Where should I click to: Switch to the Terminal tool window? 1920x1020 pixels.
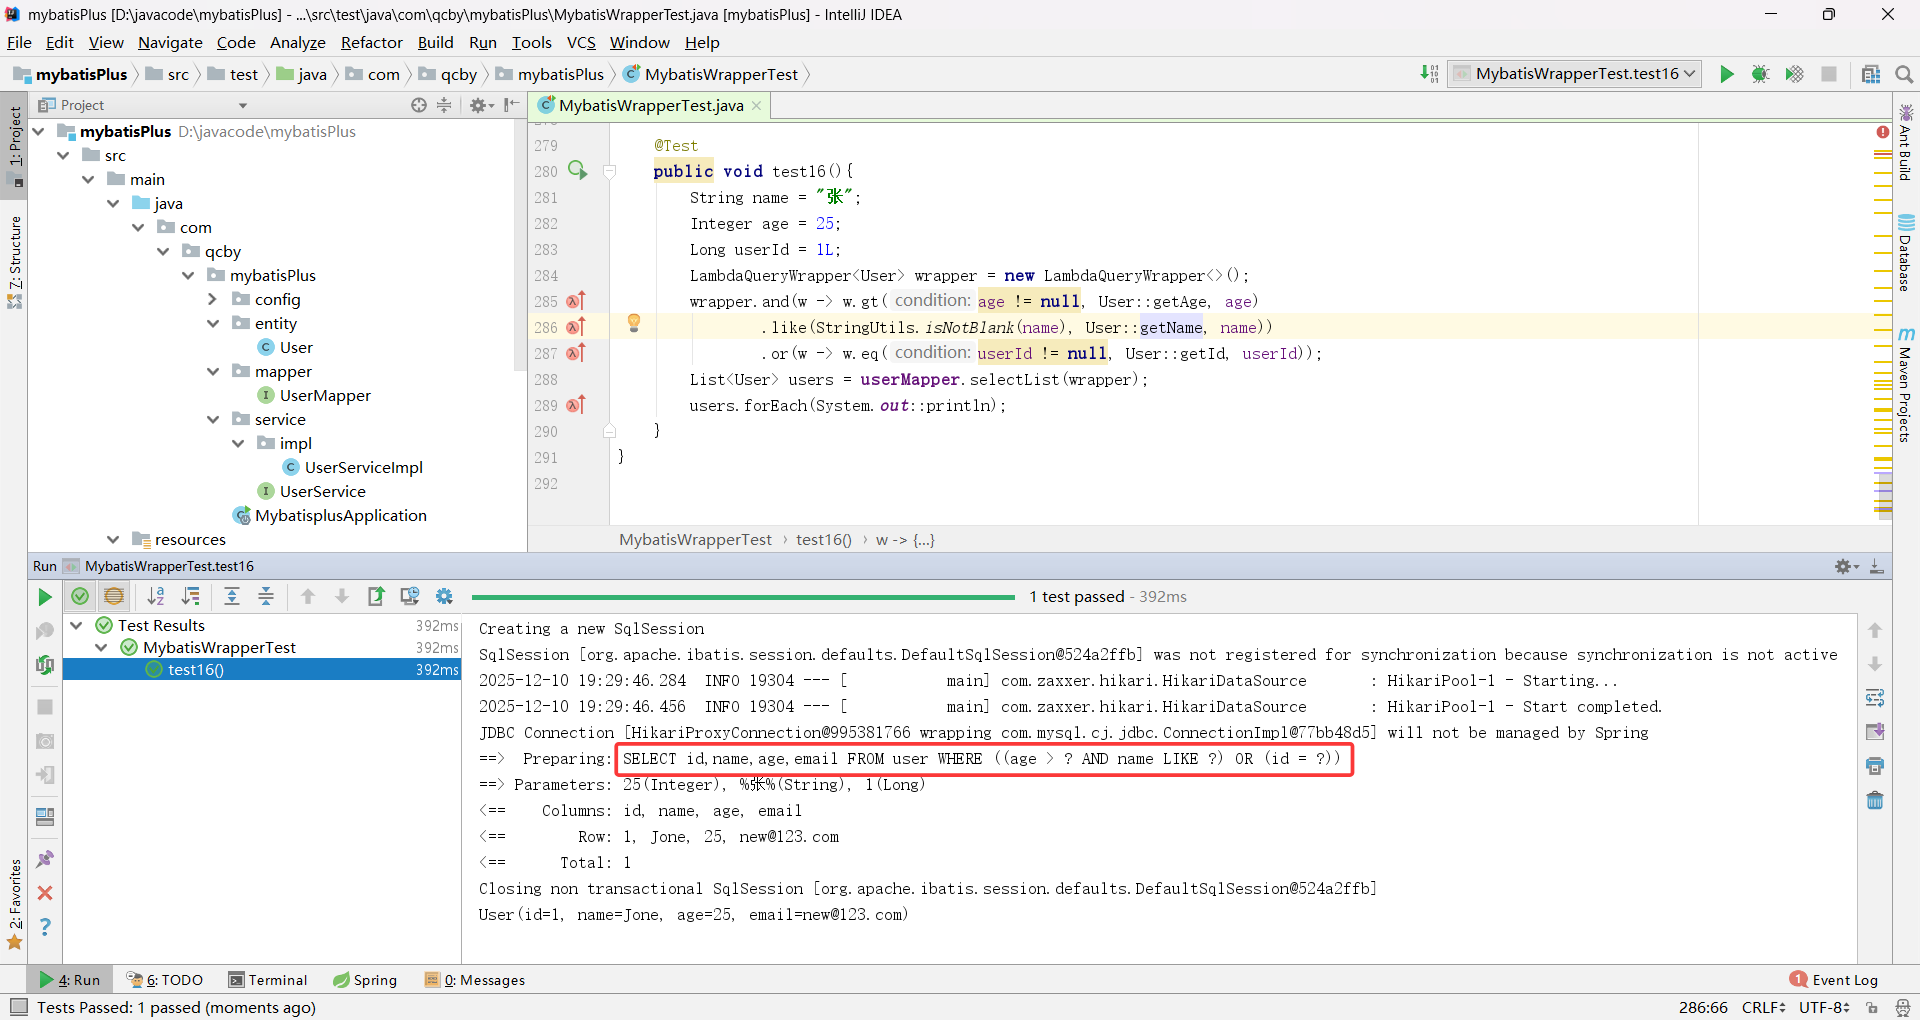coord(267,980)
